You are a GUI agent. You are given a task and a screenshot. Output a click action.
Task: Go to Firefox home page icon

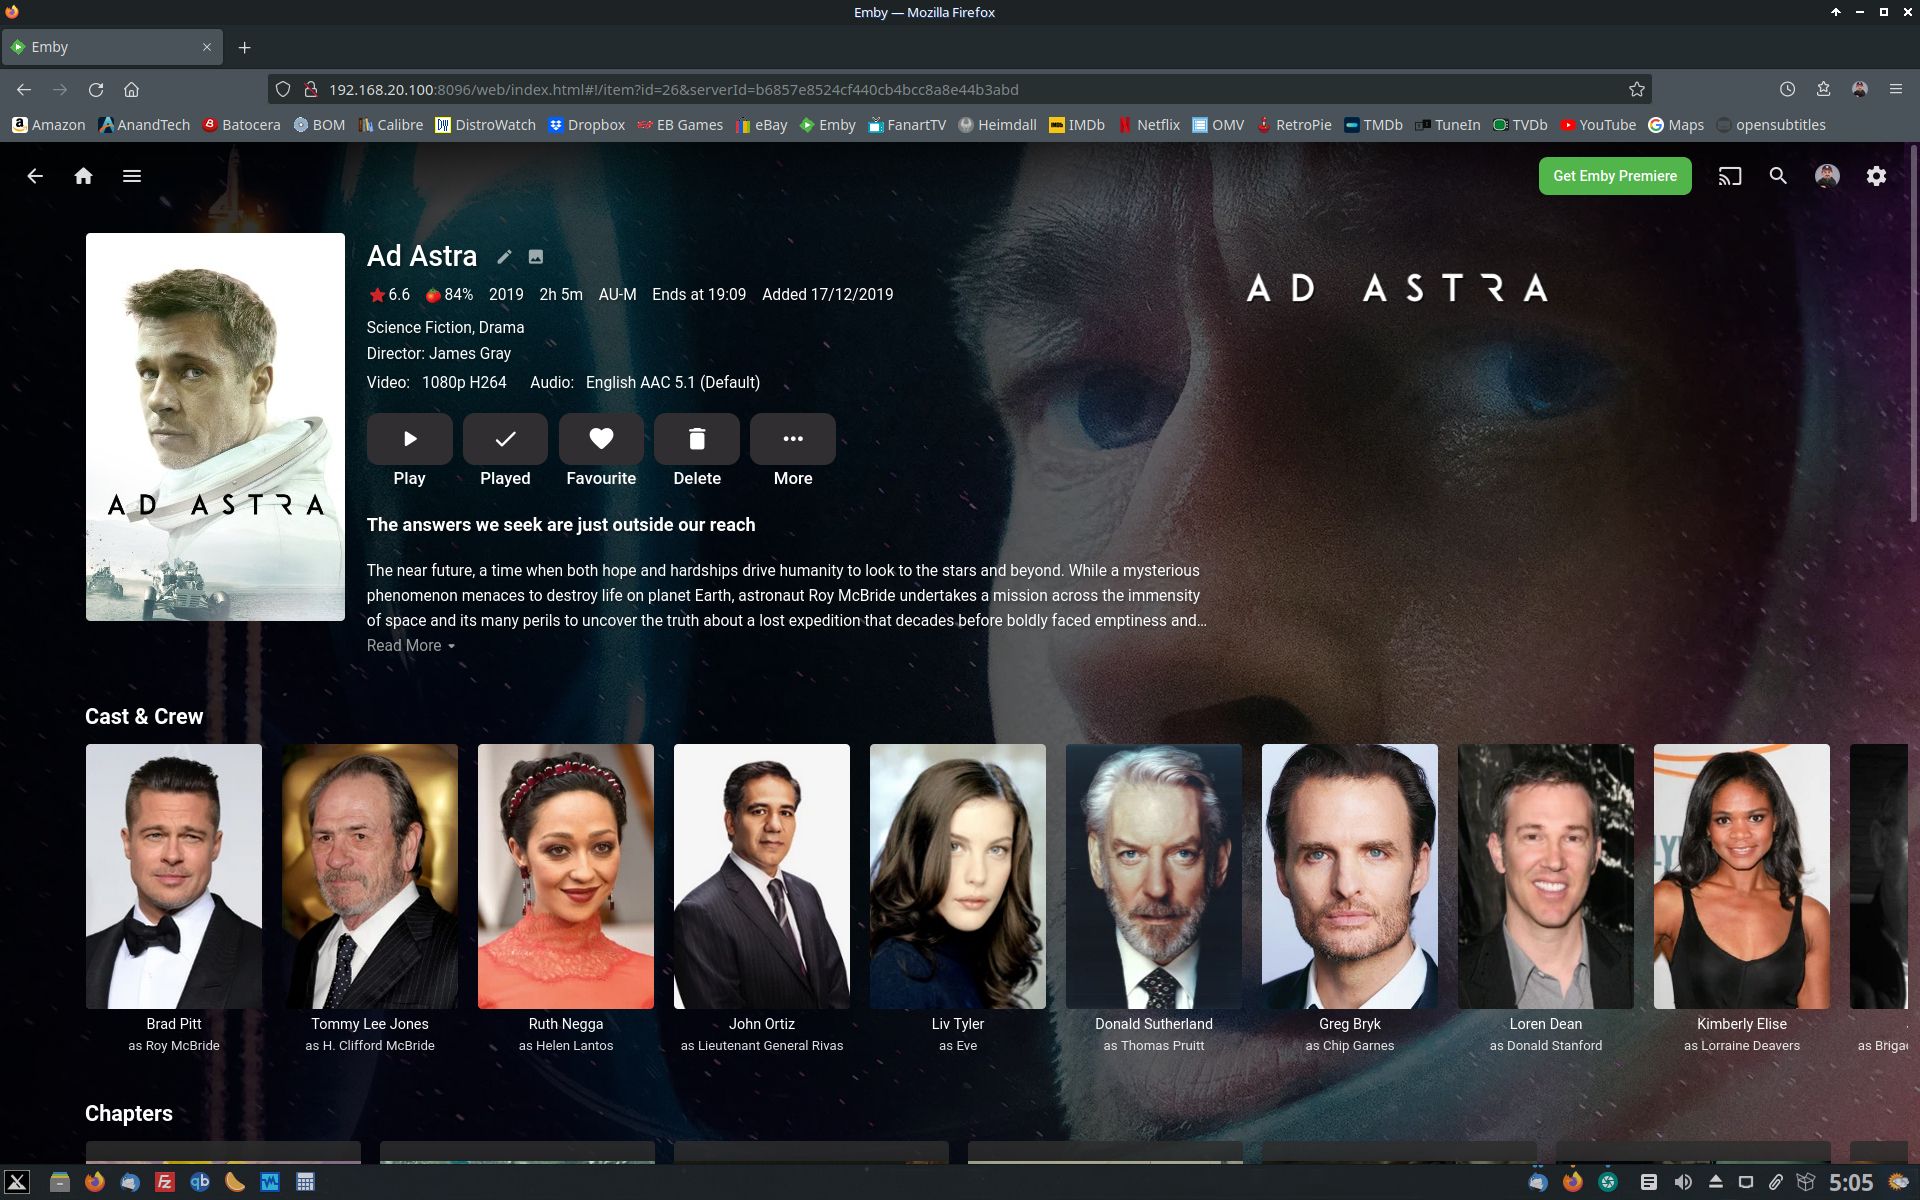coord(131,89)
